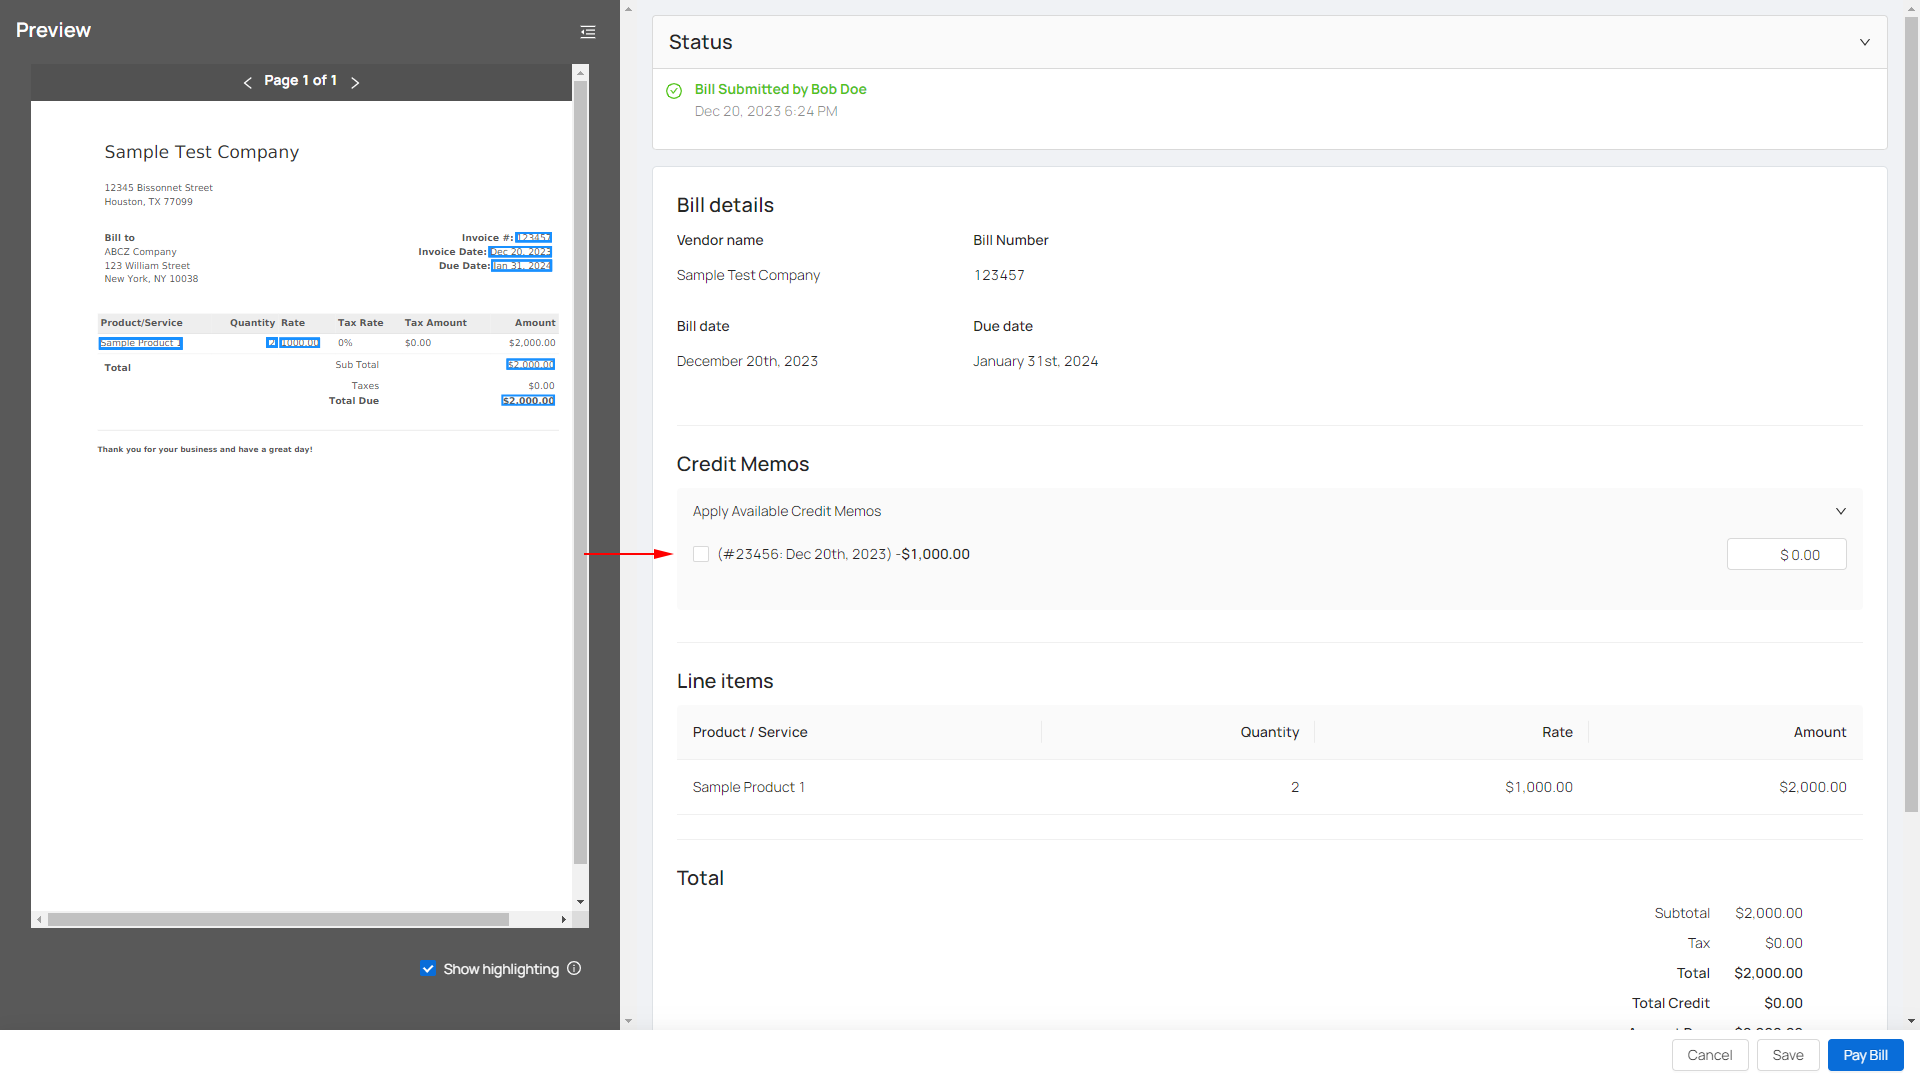1920x1080 pixels.
Task: Collapse the Preview panel using menu icon
Action: pos(588,32)
